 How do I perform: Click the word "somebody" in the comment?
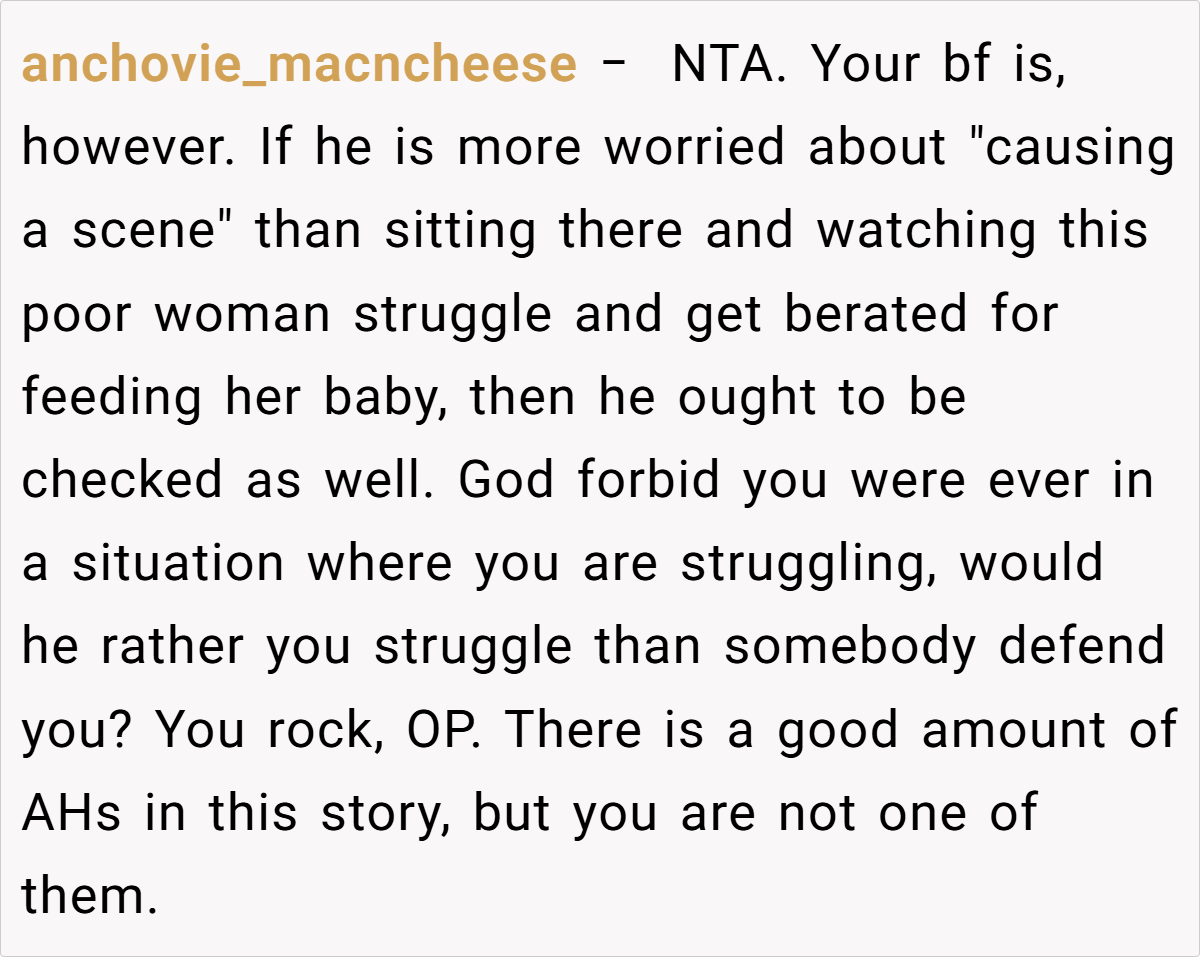(849, 646)
